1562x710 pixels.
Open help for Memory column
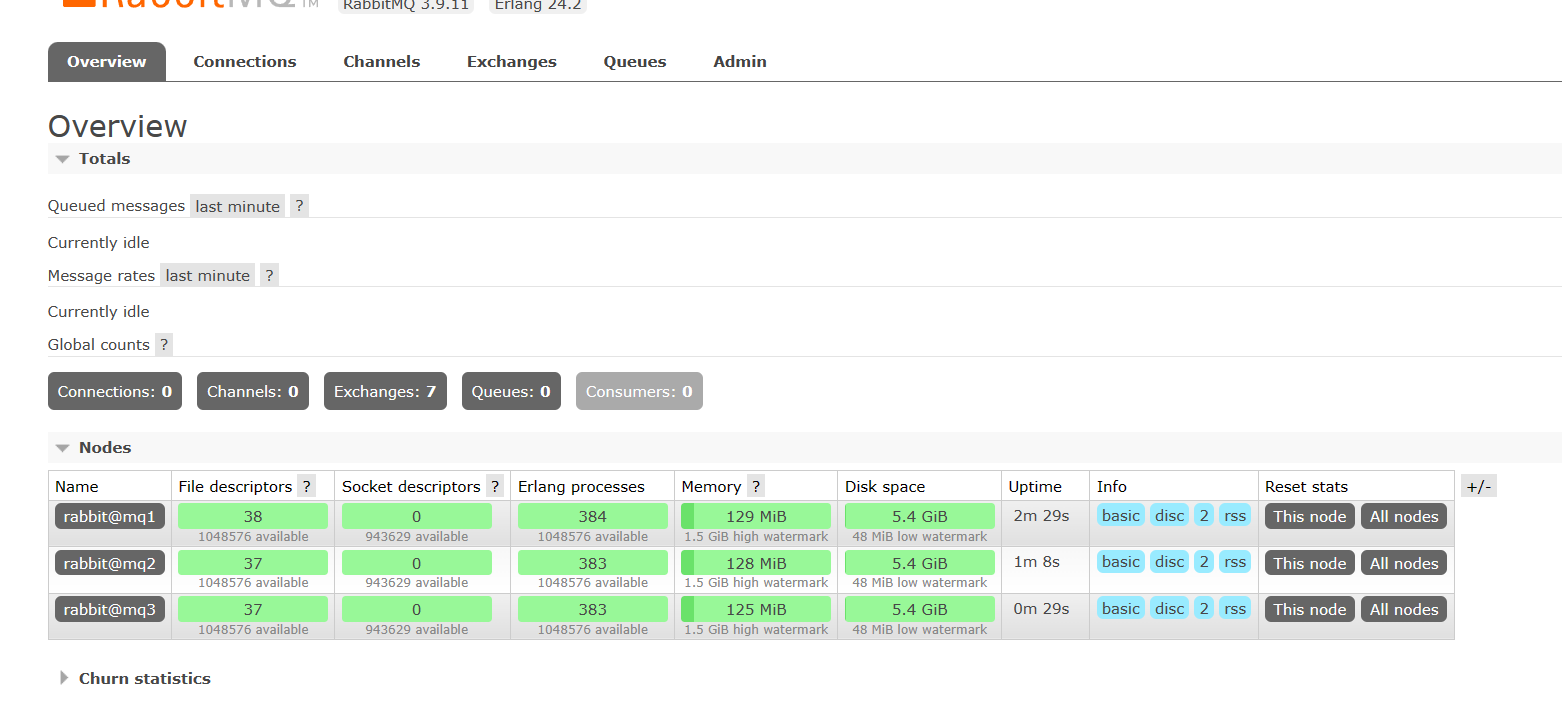756,486
